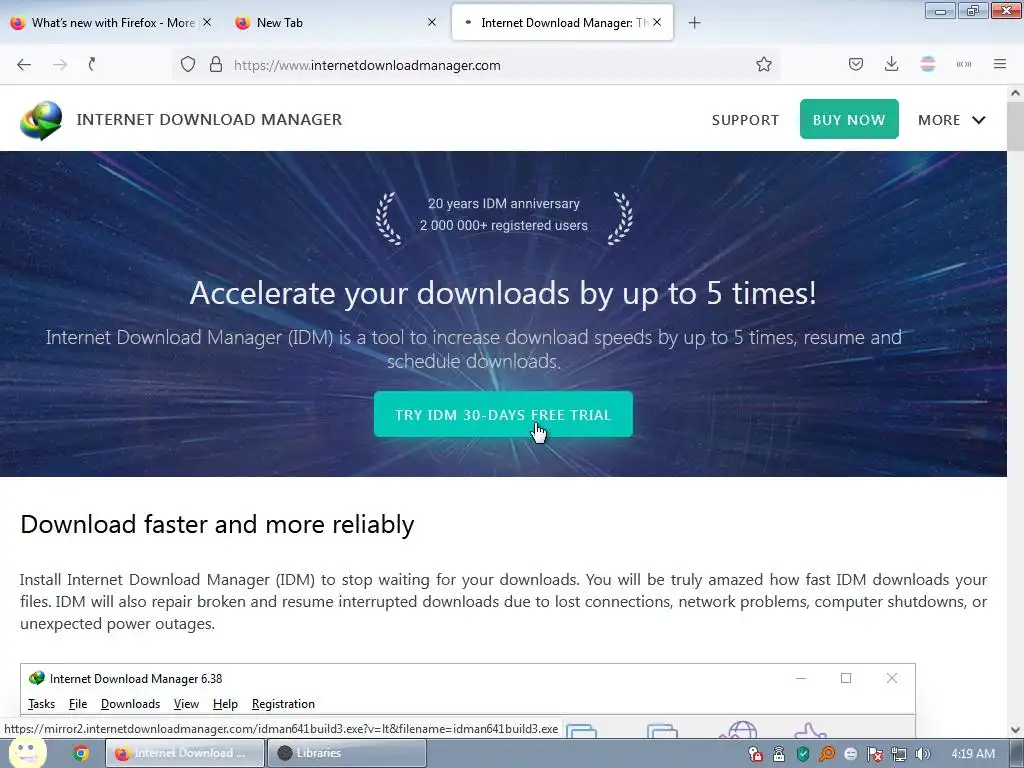Close the What's new with Firefox tab
Viewport: 1024px width, 768px height.
click(x=207, y=22)
